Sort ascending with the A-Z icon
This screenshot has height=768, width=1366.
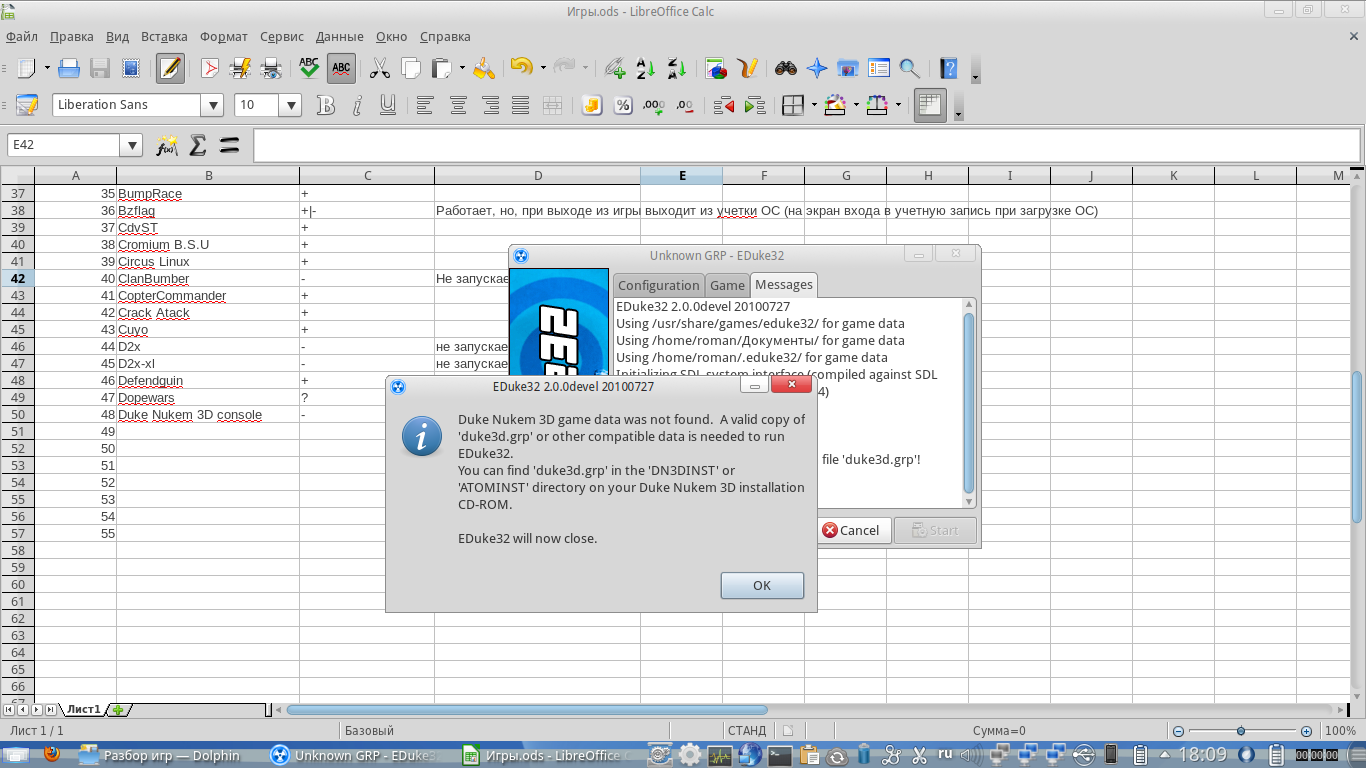pyautogui.click(x=646, y=68)
